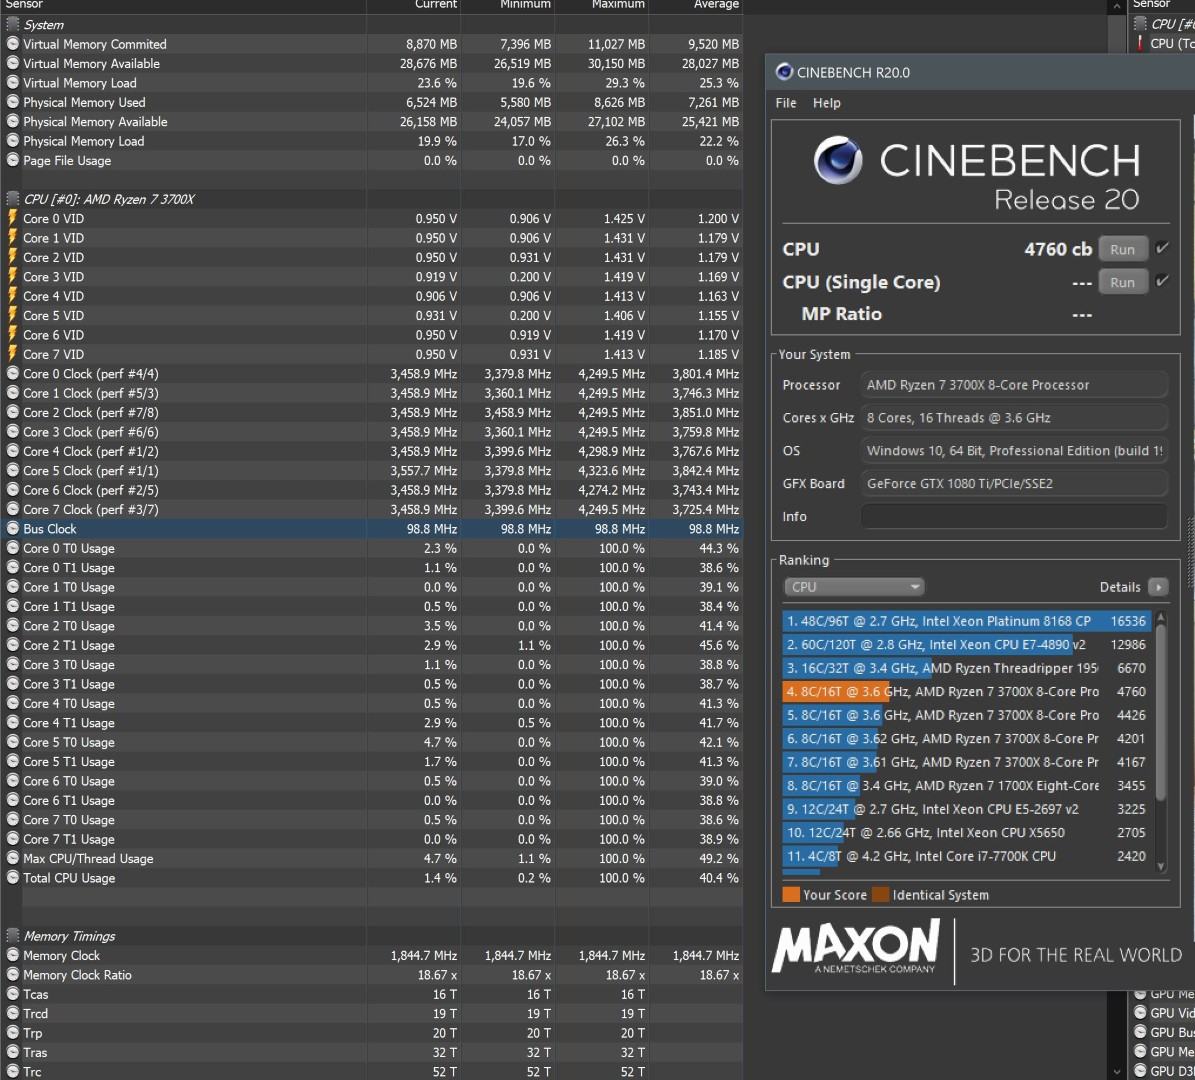Click the Tras timing sensor icon
Viewport: 1195px width, 1080px height.
point(12,1052)
